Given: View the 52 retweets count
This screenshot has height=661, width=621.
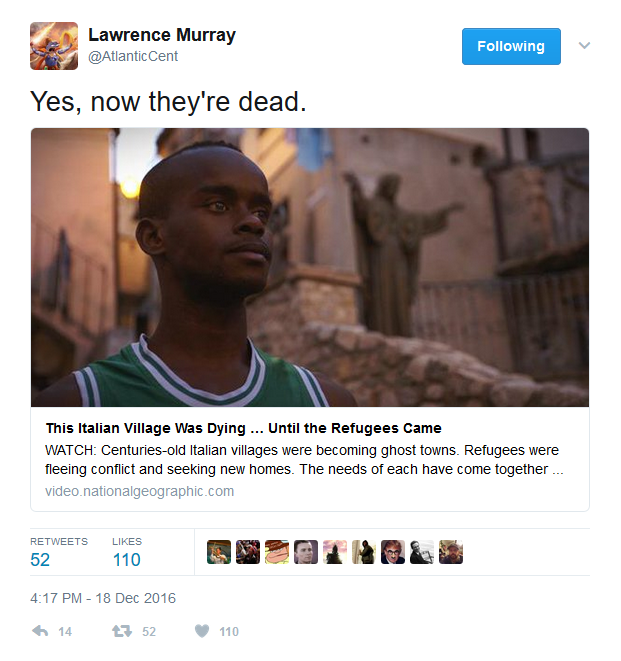Looking at the screenshot, I should (x=40, y=559).
